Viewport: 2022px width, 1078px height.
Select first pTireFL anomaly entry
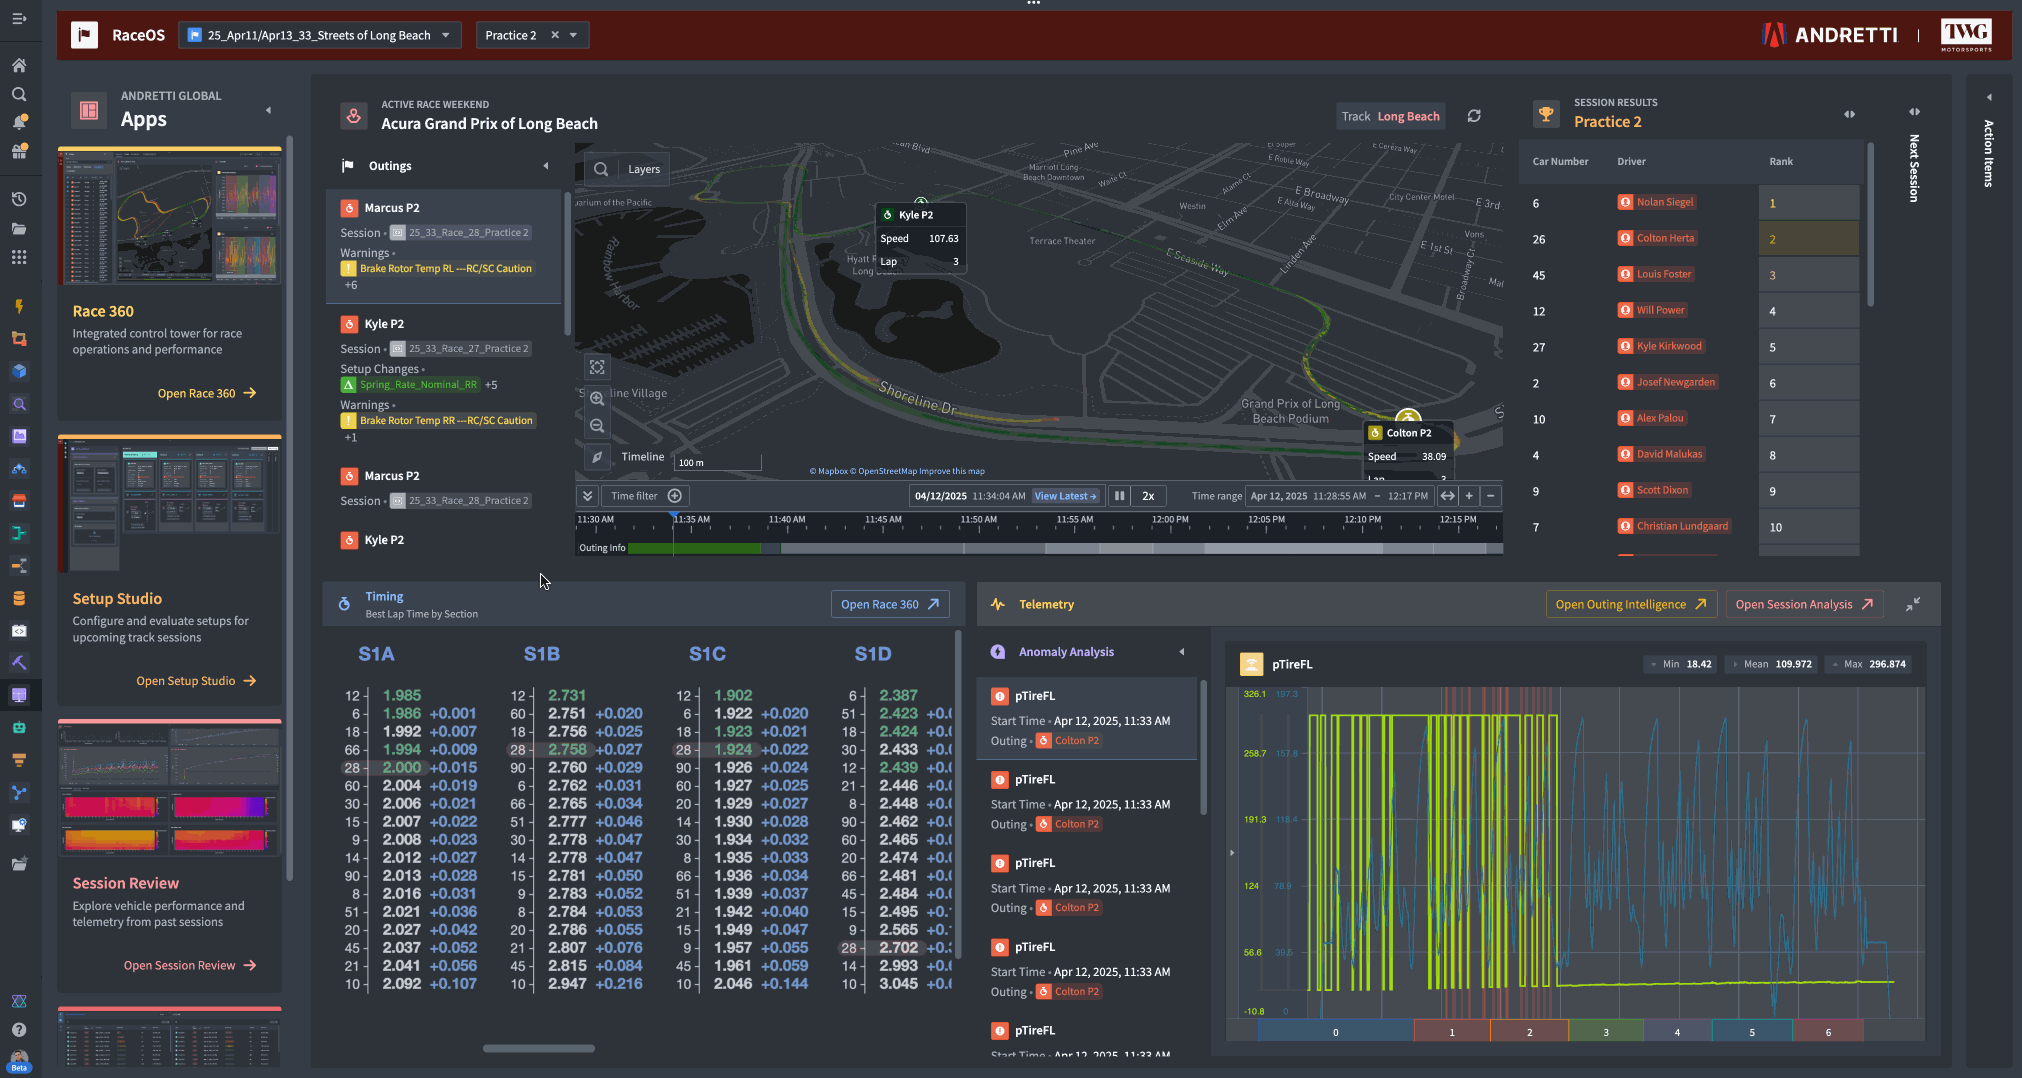click(1087, 718)
